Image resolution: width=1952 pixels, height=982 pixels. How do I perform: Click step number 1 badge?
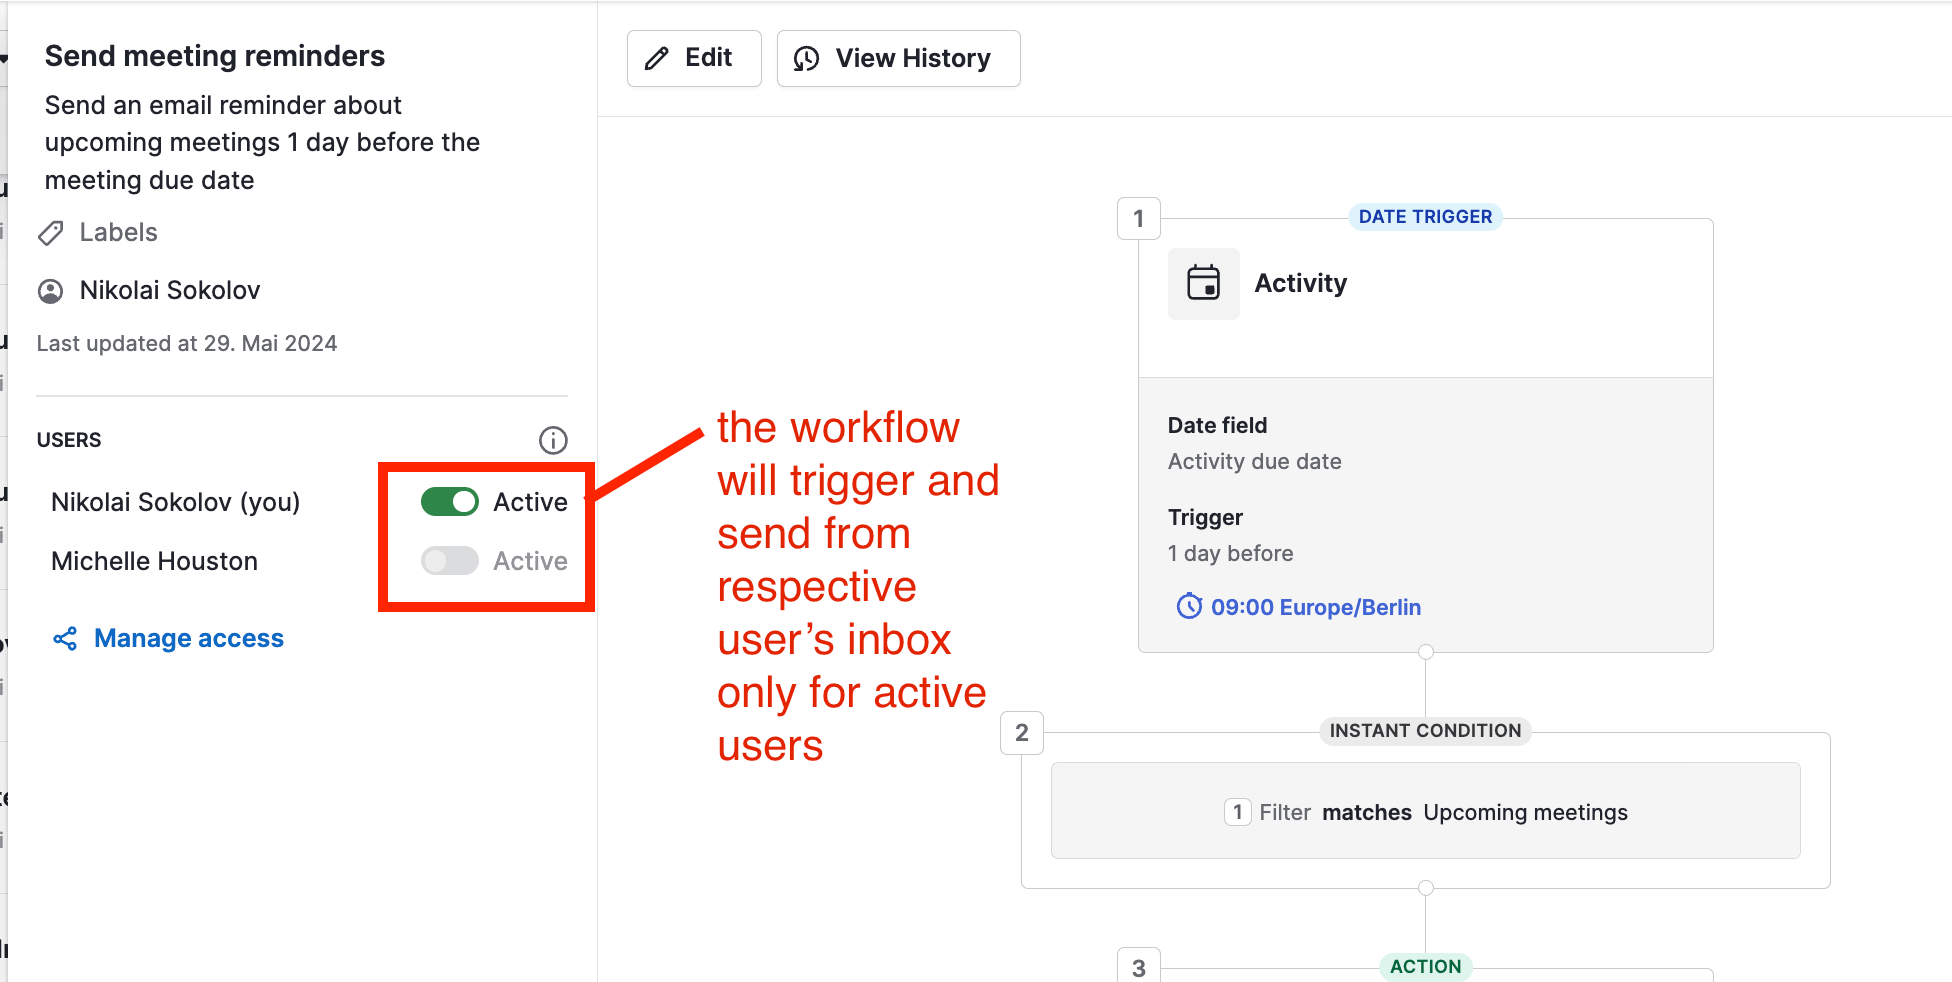point(1138,219)
